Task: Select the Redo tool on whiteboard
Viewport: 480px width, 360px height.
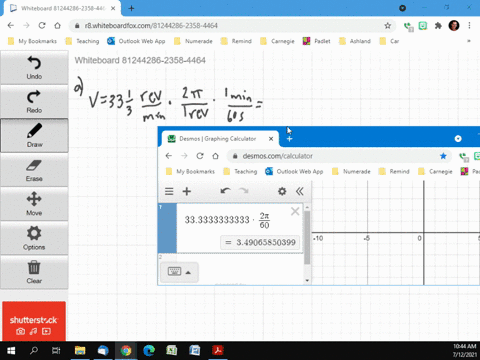Action: (34, 101)
